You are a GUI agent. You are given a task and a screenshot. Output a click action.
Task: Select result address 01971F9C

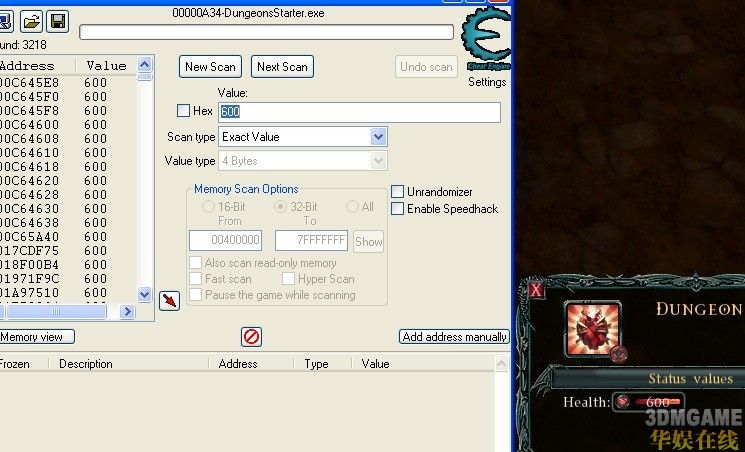point(29,279)
